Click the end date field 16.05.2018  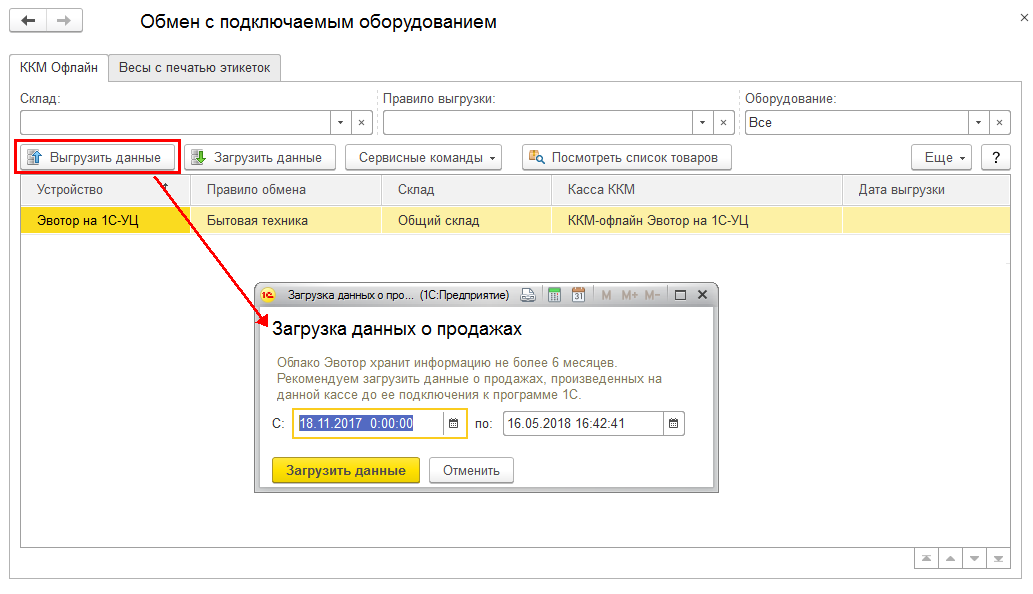coord(583,423)
